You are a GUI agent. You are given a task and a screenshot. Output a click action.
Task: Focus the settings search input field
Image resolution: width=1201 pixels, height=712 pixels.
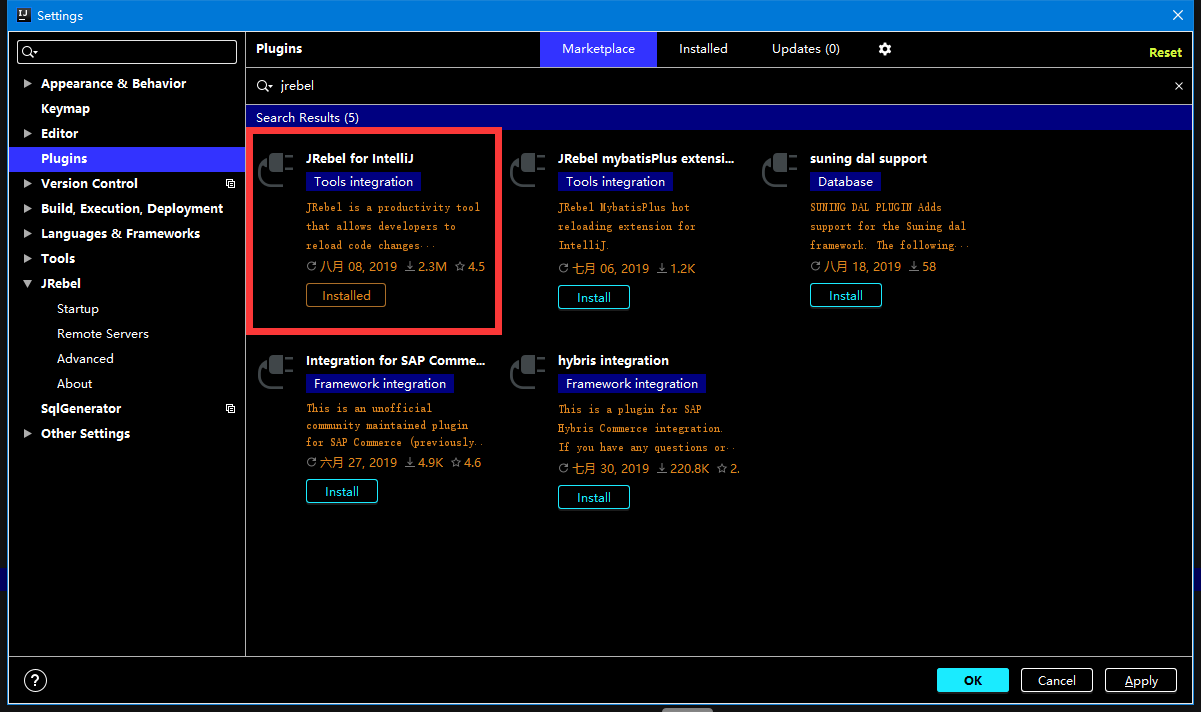tap(127, 52)
